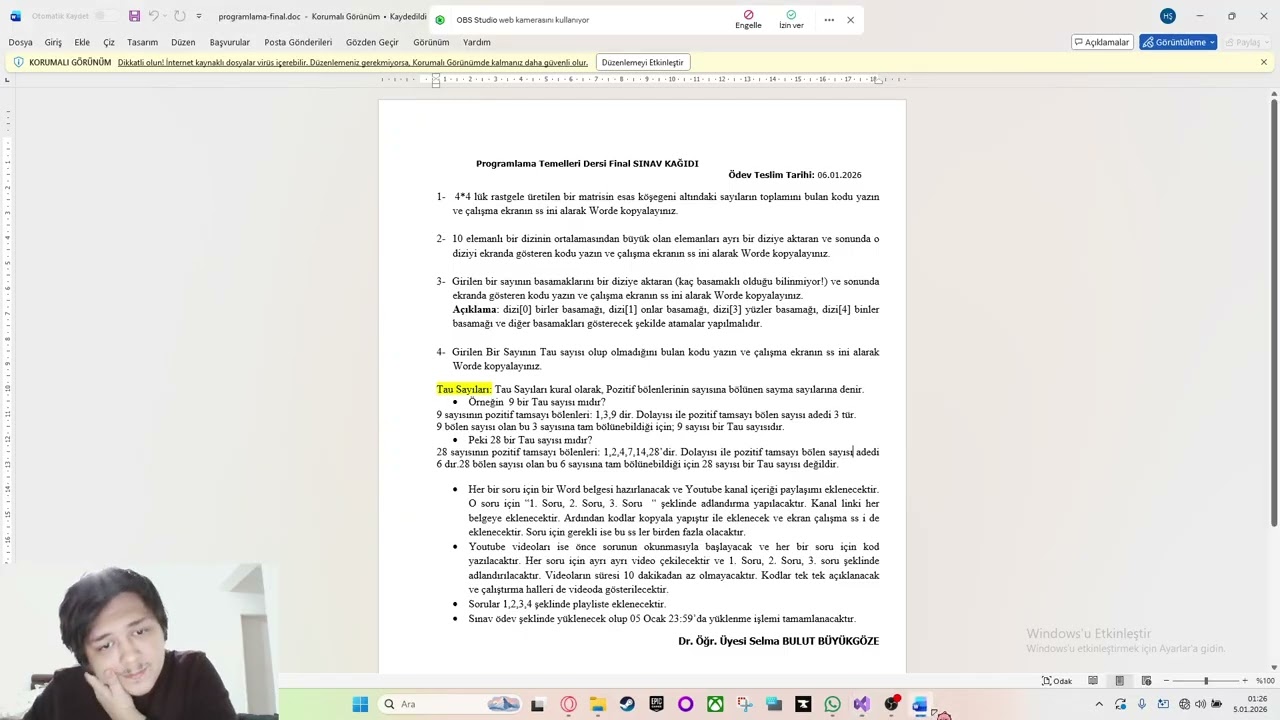Click the highlighted Tau Sayıları heading text

pyautogui.click(x=464, y=389)
